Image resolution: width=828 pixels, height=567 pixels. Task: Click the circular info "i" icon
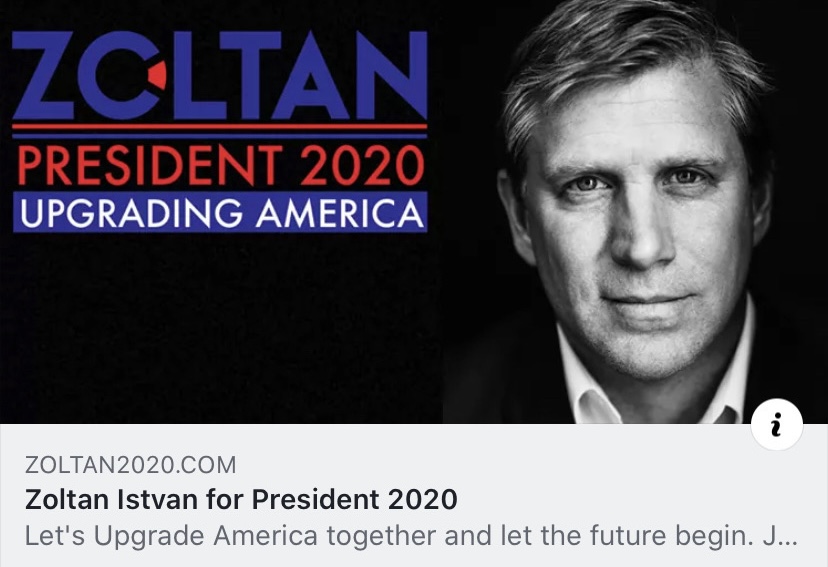777,425
